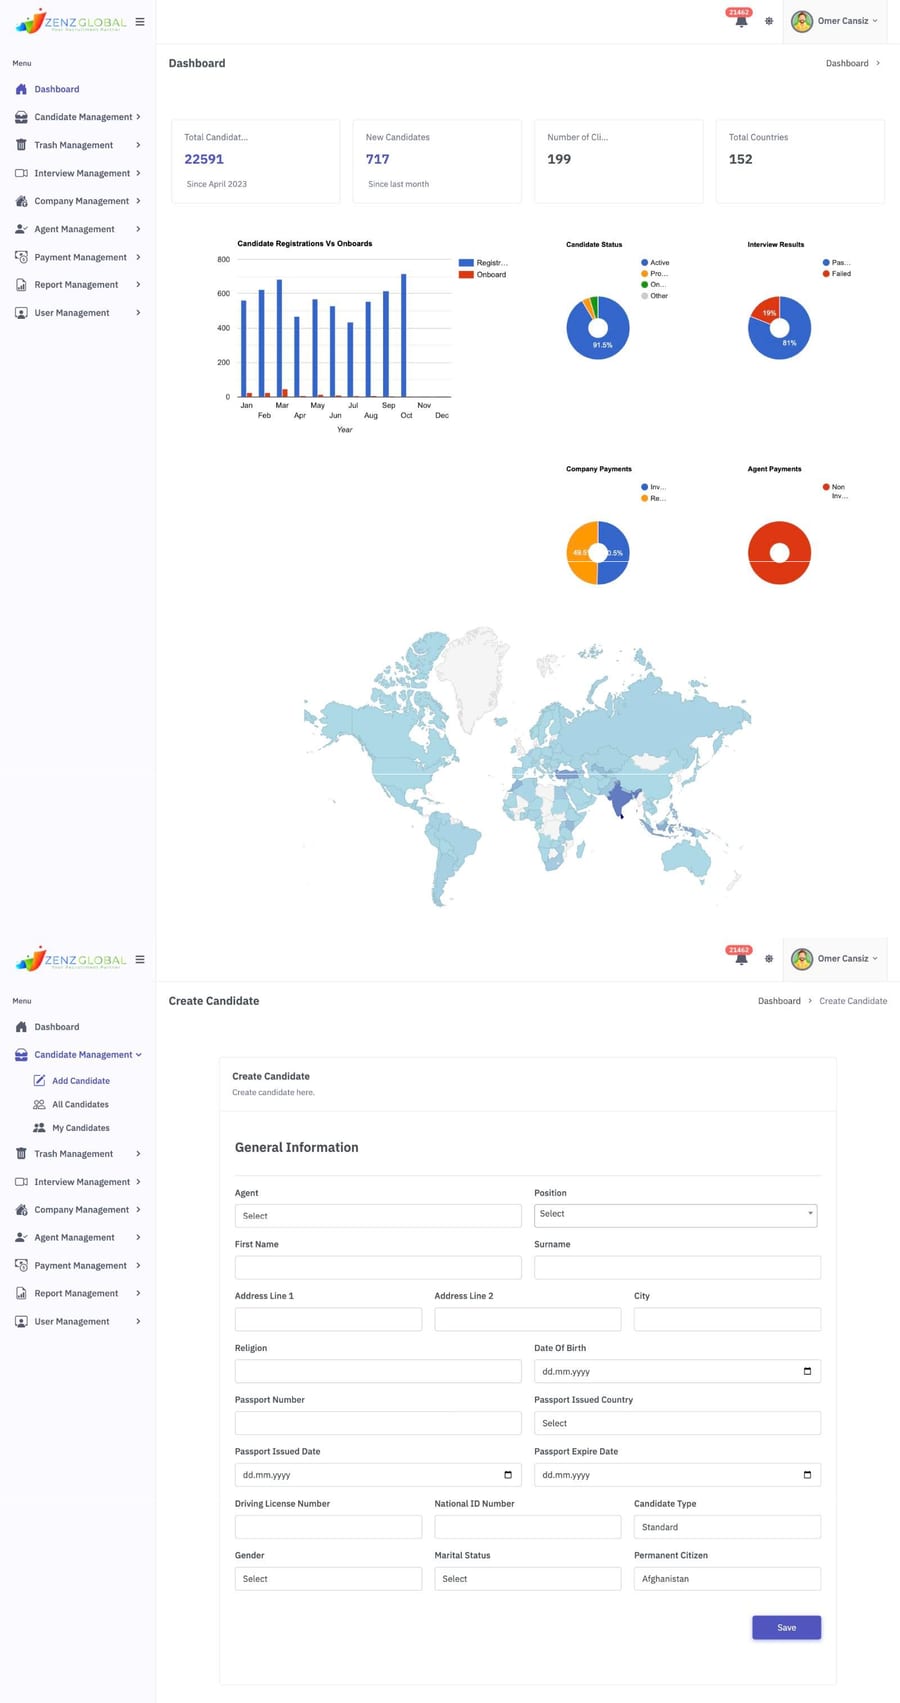
Task: Open notifications bell on the Create Candidate page header
Action: (x=741, y=959)
